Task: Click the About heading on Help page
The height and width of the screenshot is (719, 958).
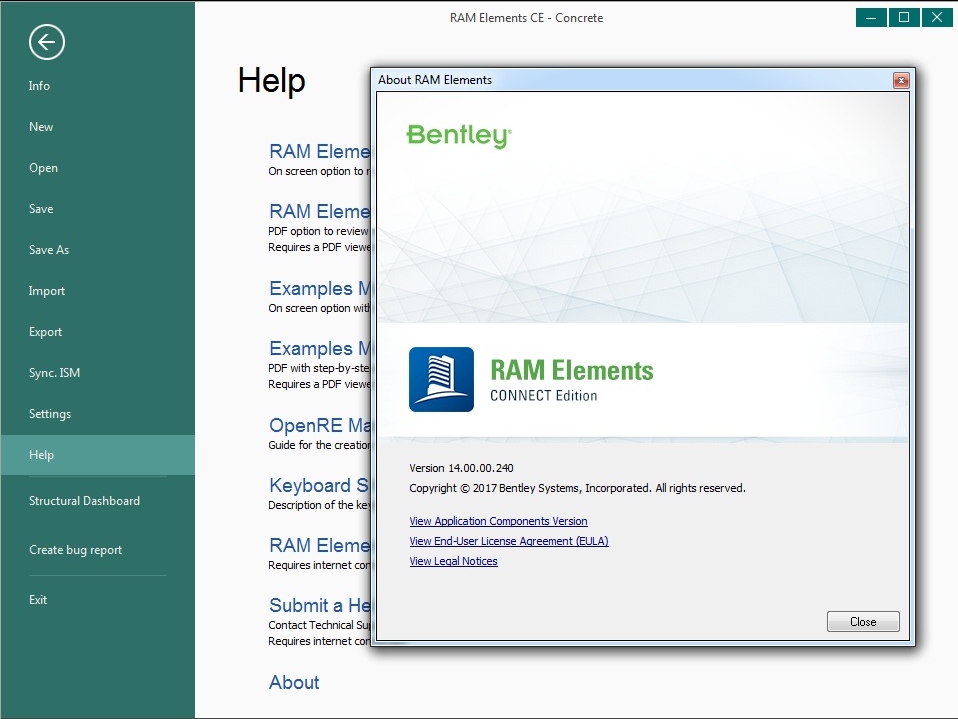Action: (294, 682)
